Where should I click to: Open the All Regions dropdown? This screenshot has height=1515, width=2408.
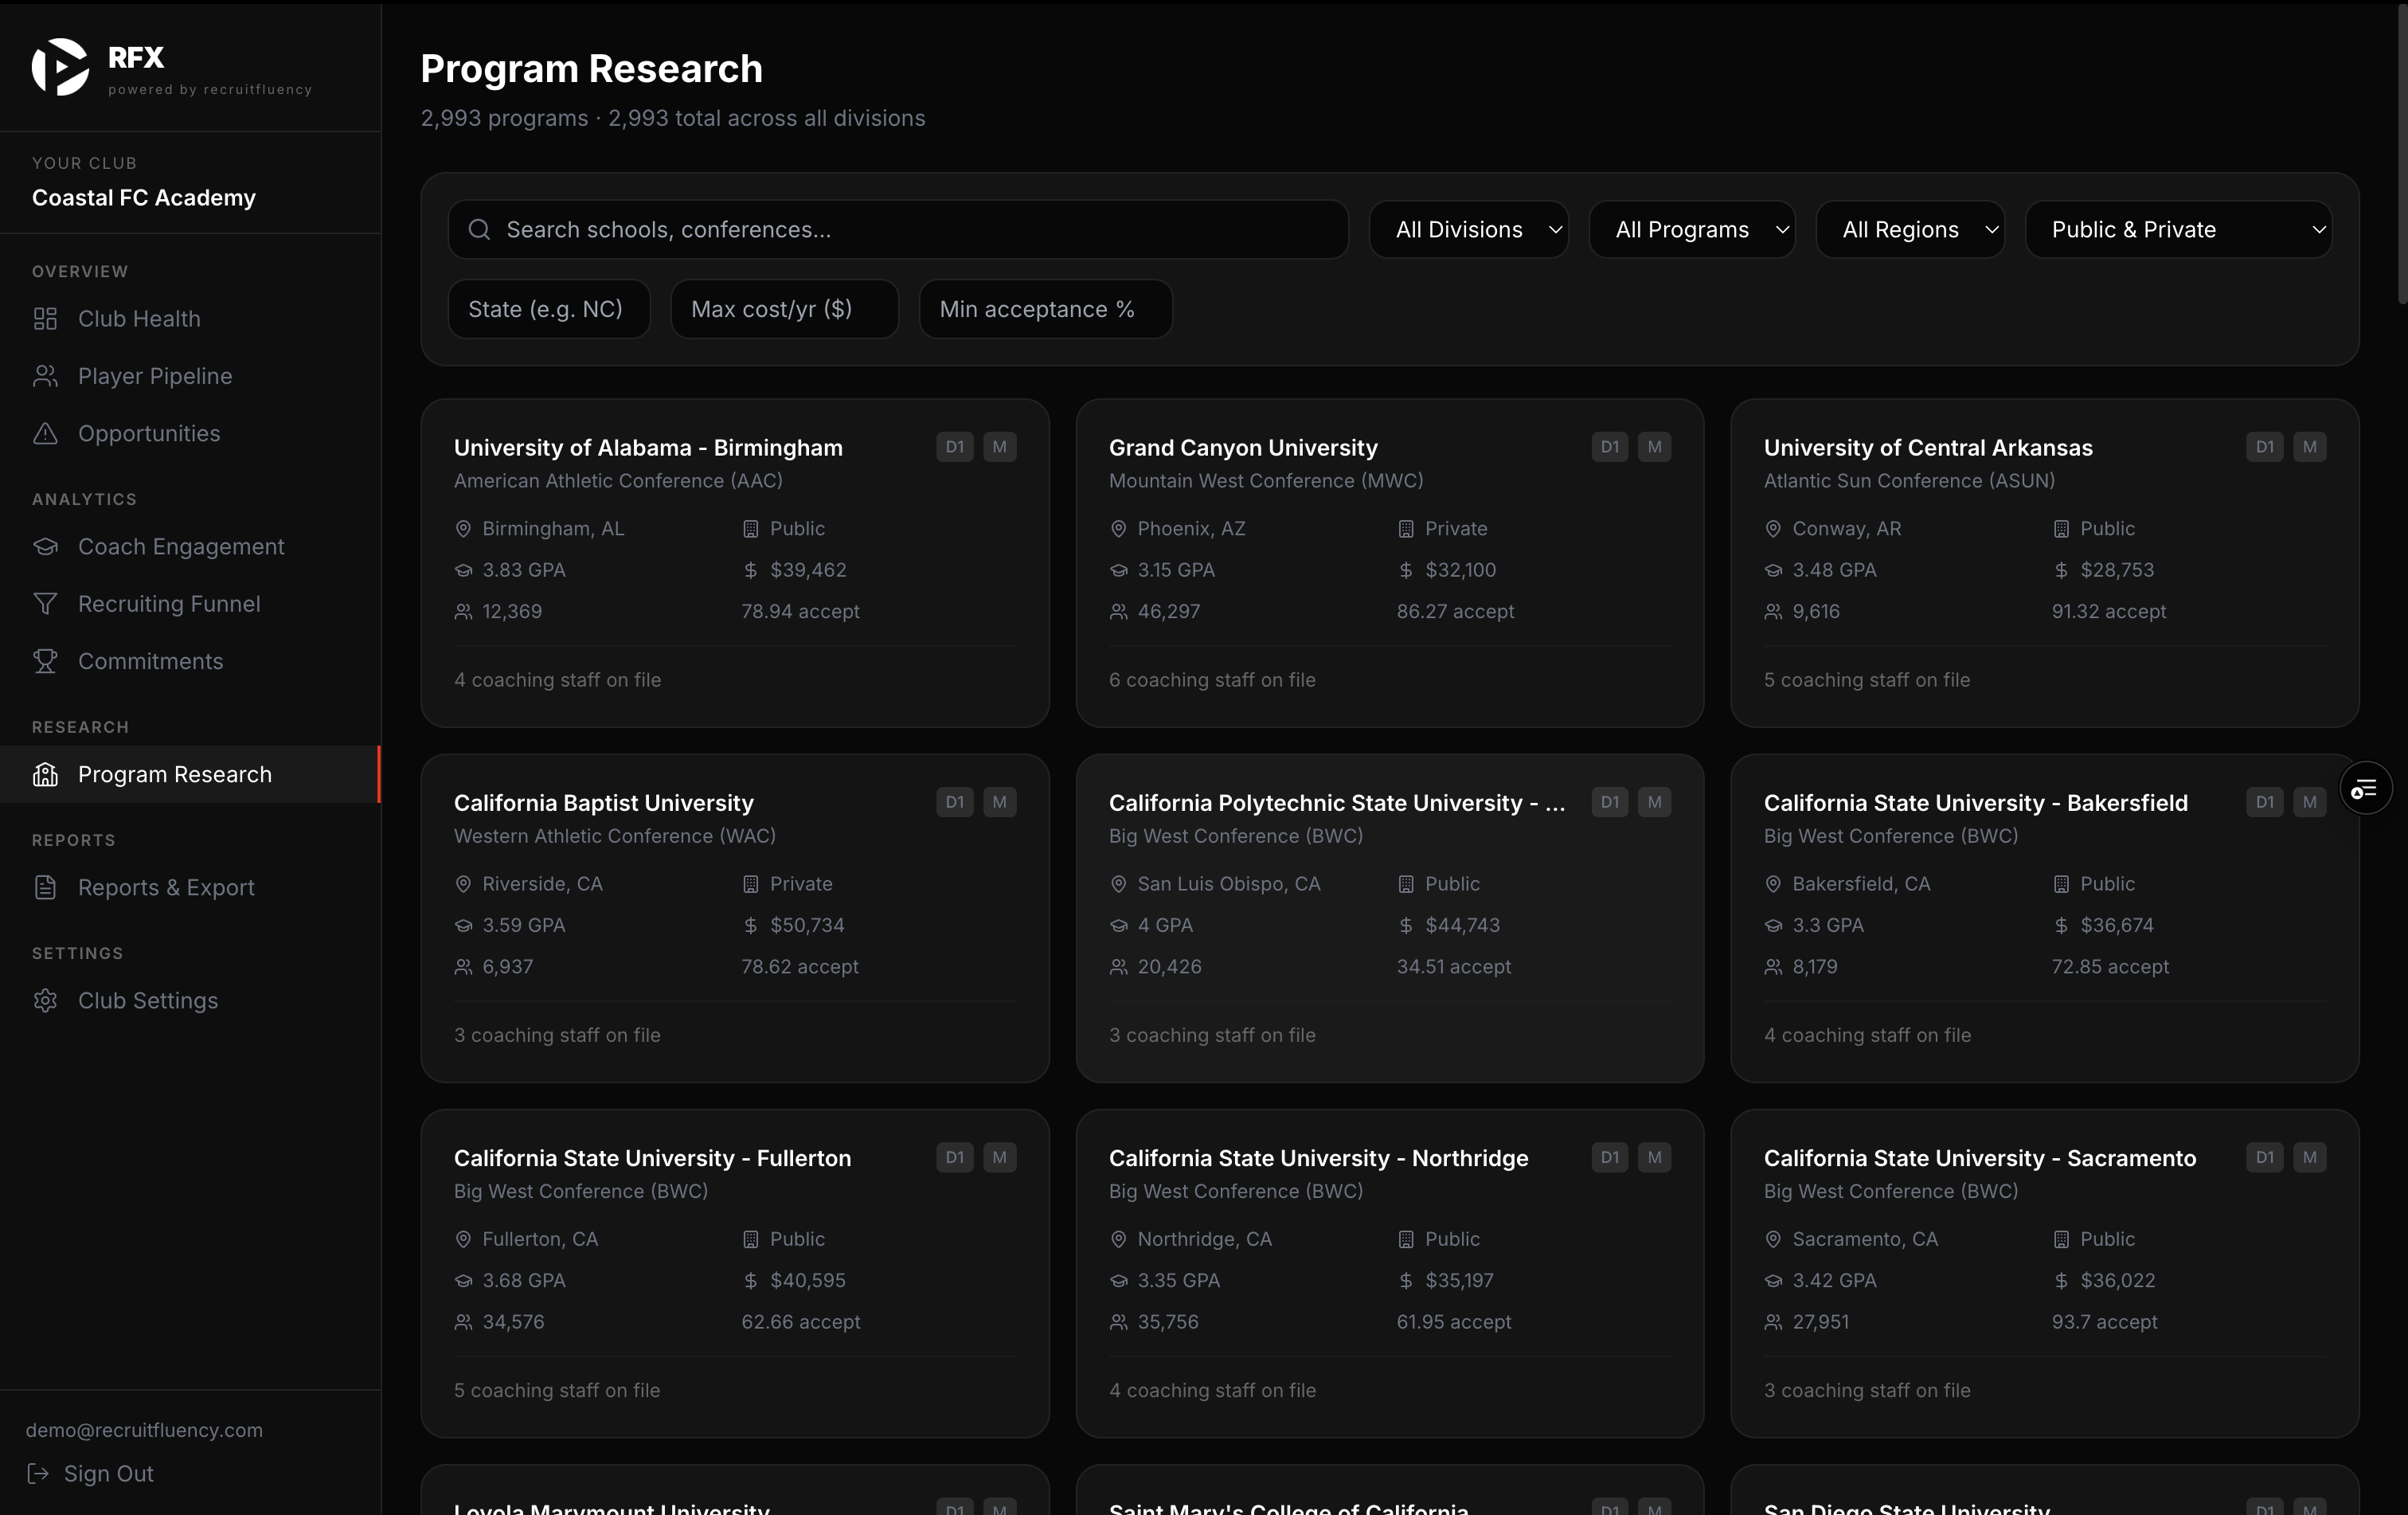pos(1910,230)
